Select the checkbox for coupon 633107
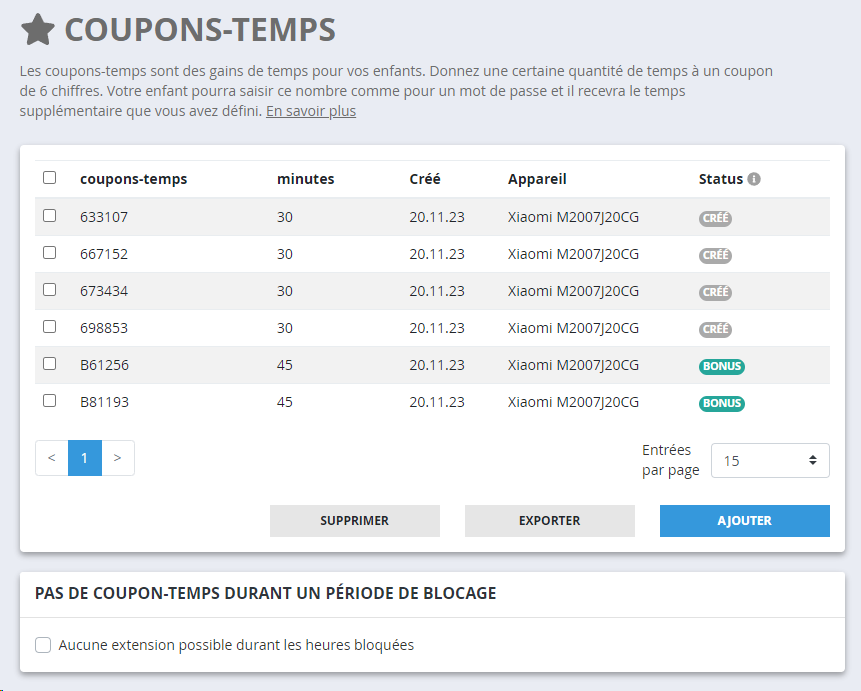 (49, 215)
